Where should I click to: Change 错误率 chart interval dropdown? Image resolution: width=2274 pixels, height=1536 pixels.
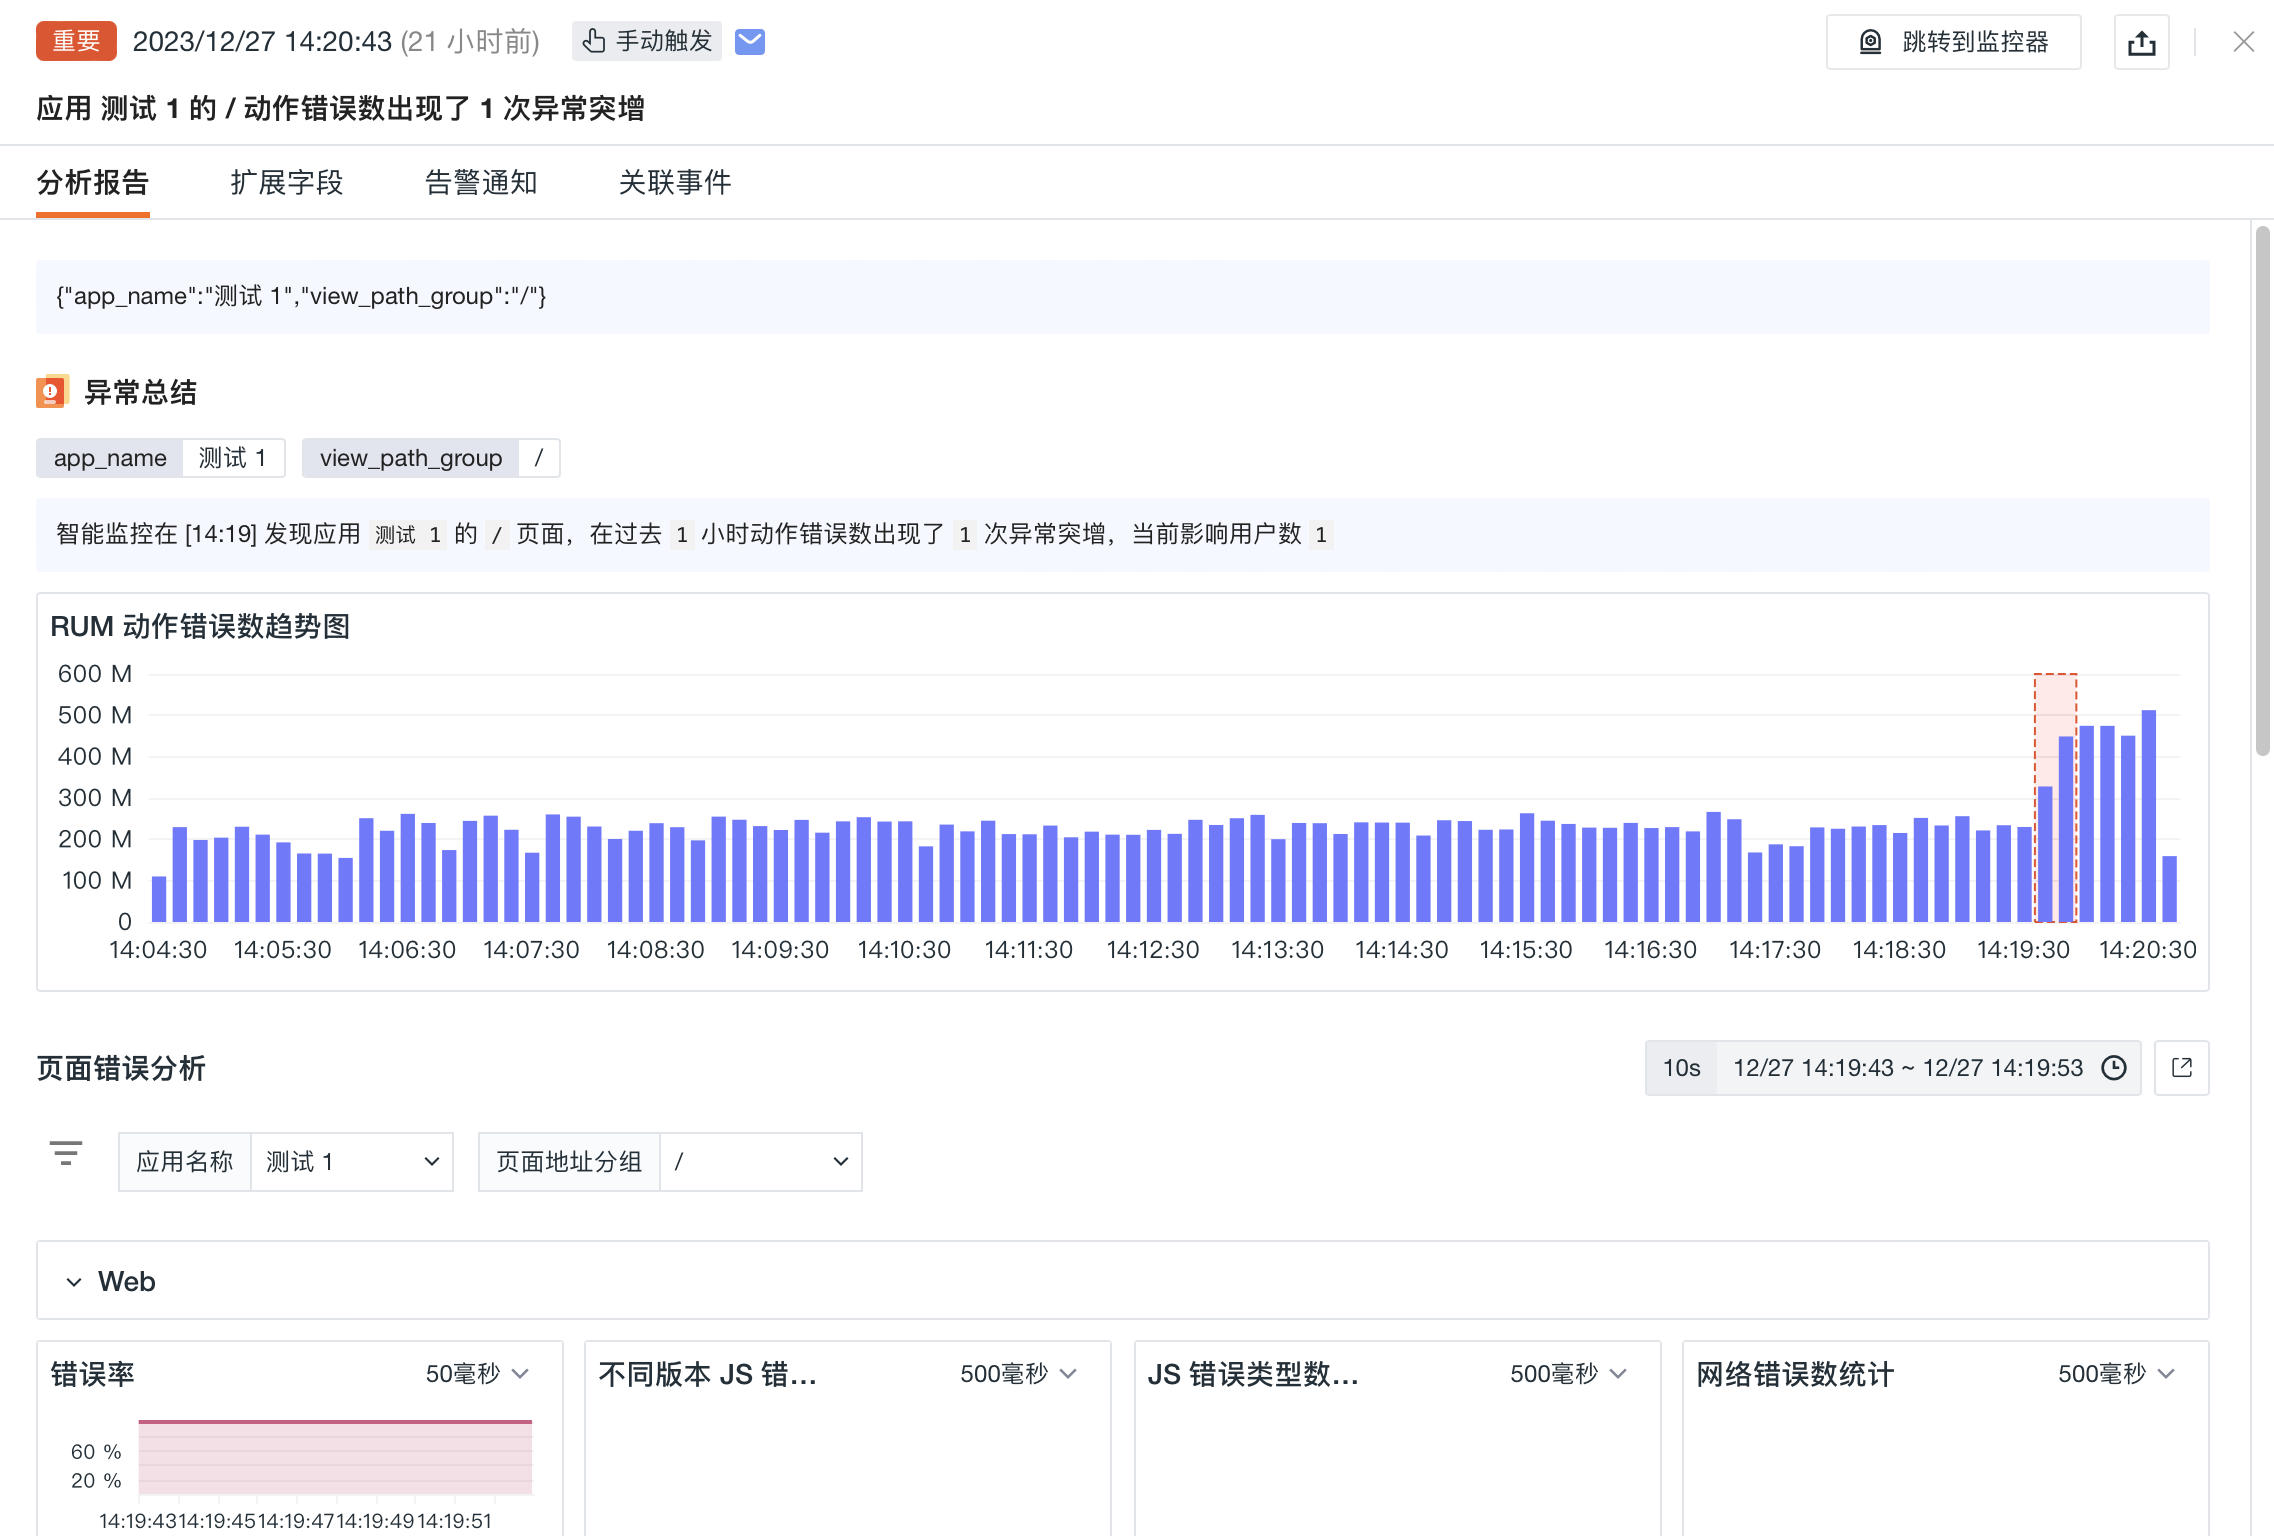pos(477,1374)
